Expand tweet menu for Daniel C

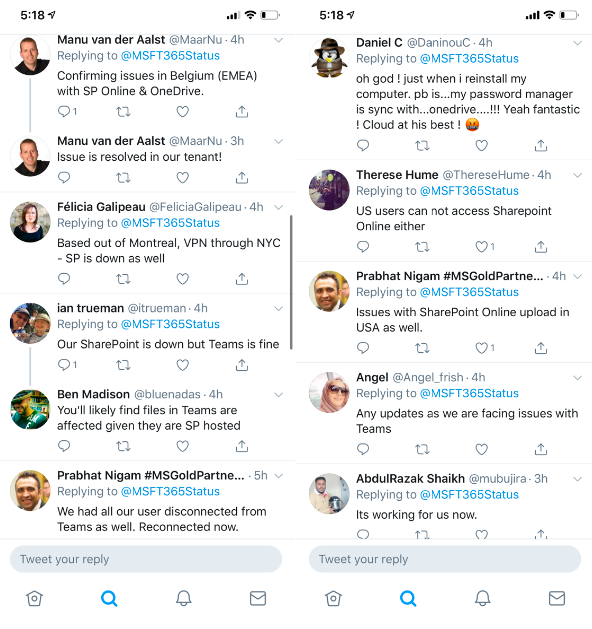[577, 43]
